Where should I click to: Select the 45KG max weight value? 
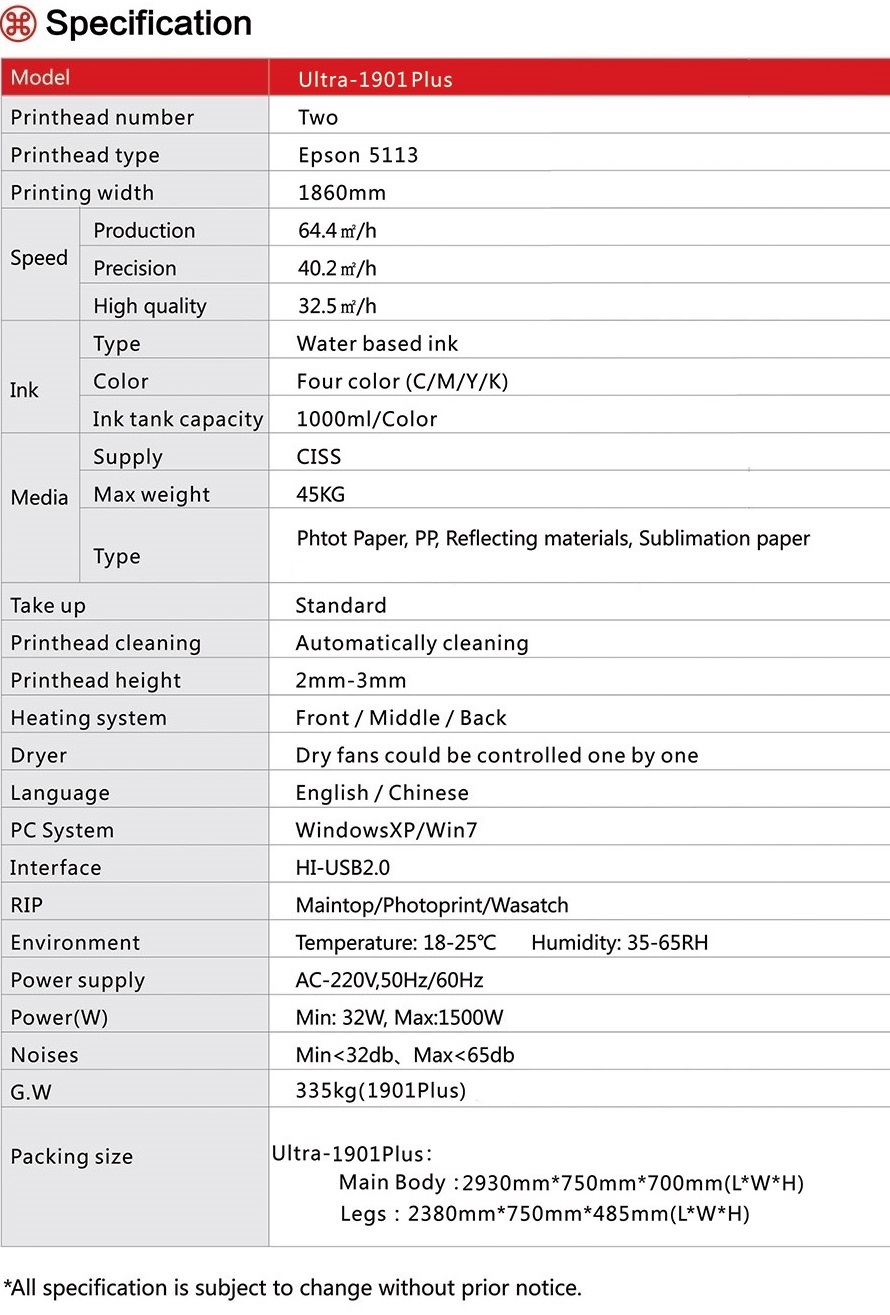coord(321,494)
